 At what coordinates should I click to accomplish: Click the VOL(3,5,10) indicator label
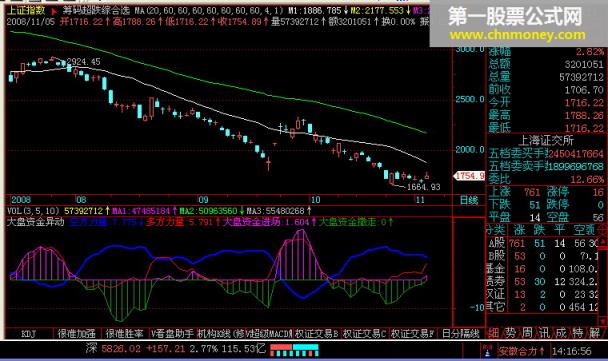pos(33,211)
